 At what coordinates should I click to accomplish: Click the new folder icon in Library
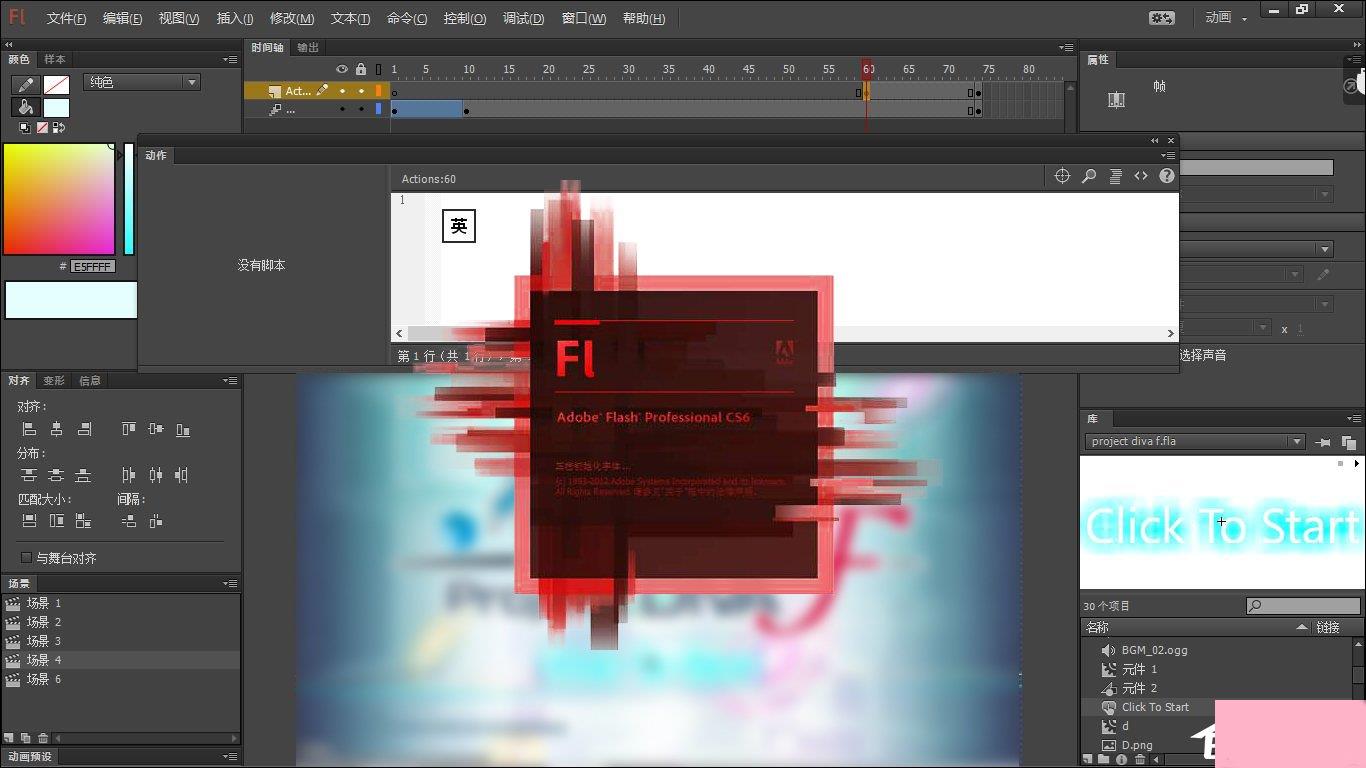pyautogui.click(x=1106, y=760)
